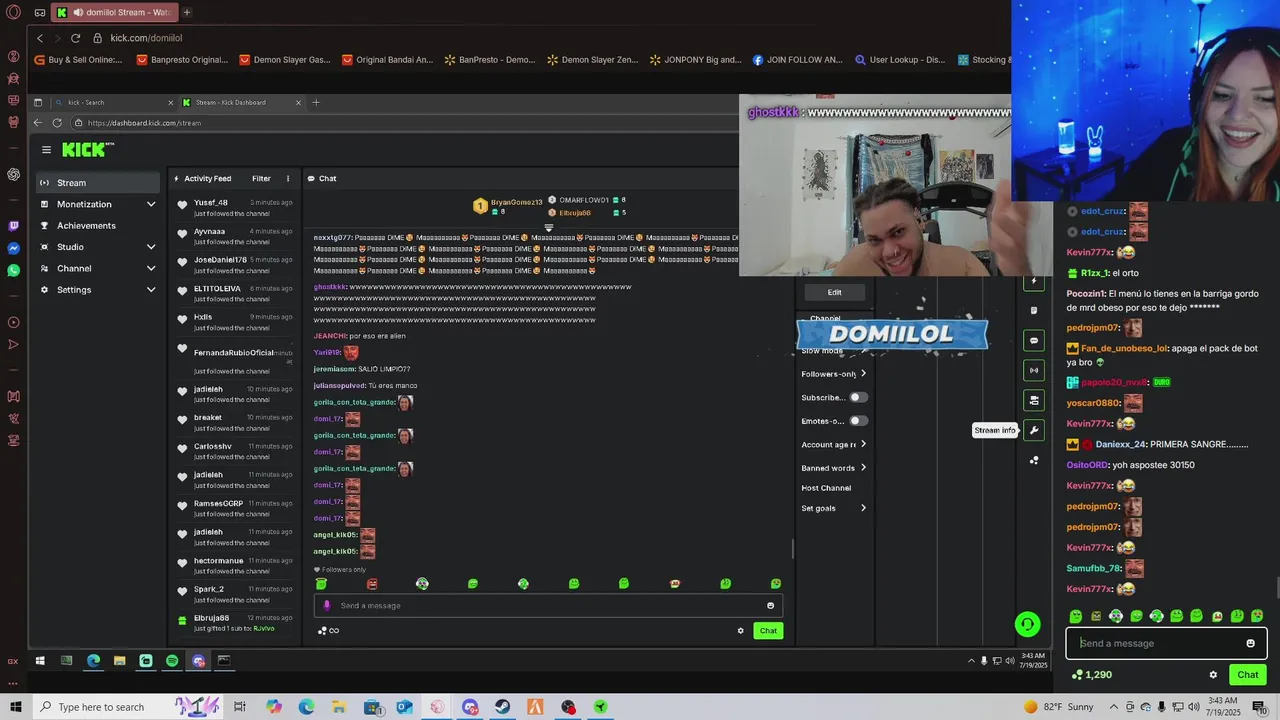Open emoji picker in dashboard chat input
The width and height of the screenshot is (1280, 720).
click(770, 605)
